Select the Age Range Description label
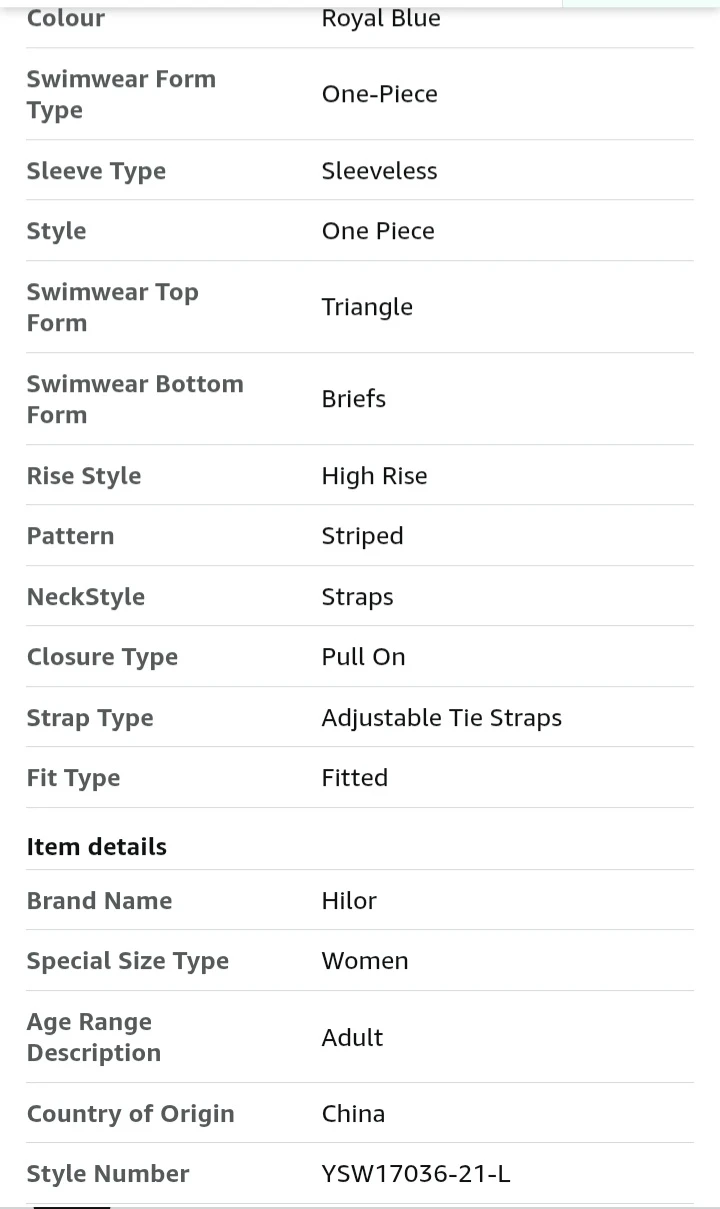The width and height of the screenshot is (720, 1209). click(94, 1037)
